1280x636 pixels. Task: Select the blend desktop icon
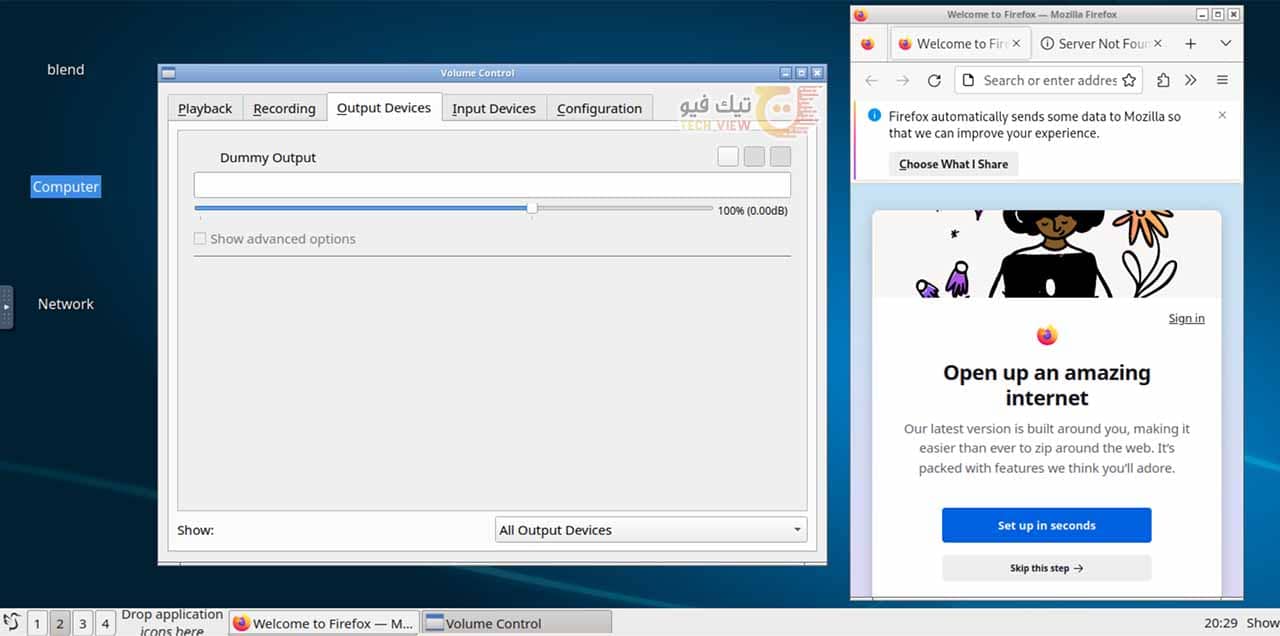pos(66,70)
